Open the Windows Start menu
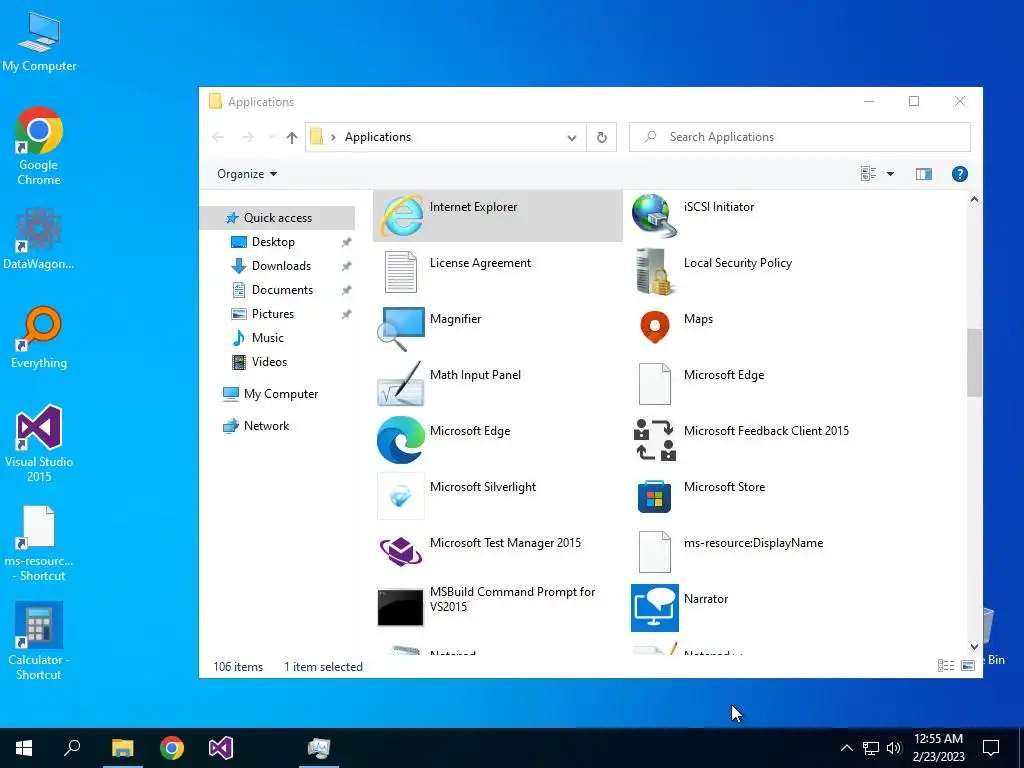The width and height of the screenshot is (1024, 768). [24, 748]
